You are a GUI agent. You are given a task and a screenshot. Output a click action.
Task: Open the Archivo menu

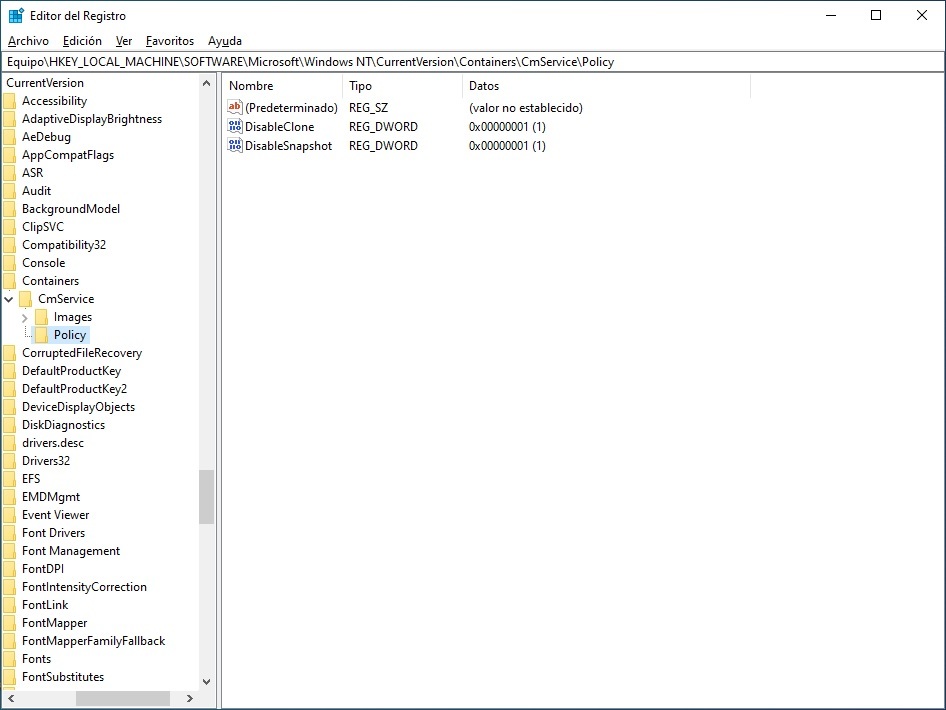pyautogui.click(x=28, y=41)
